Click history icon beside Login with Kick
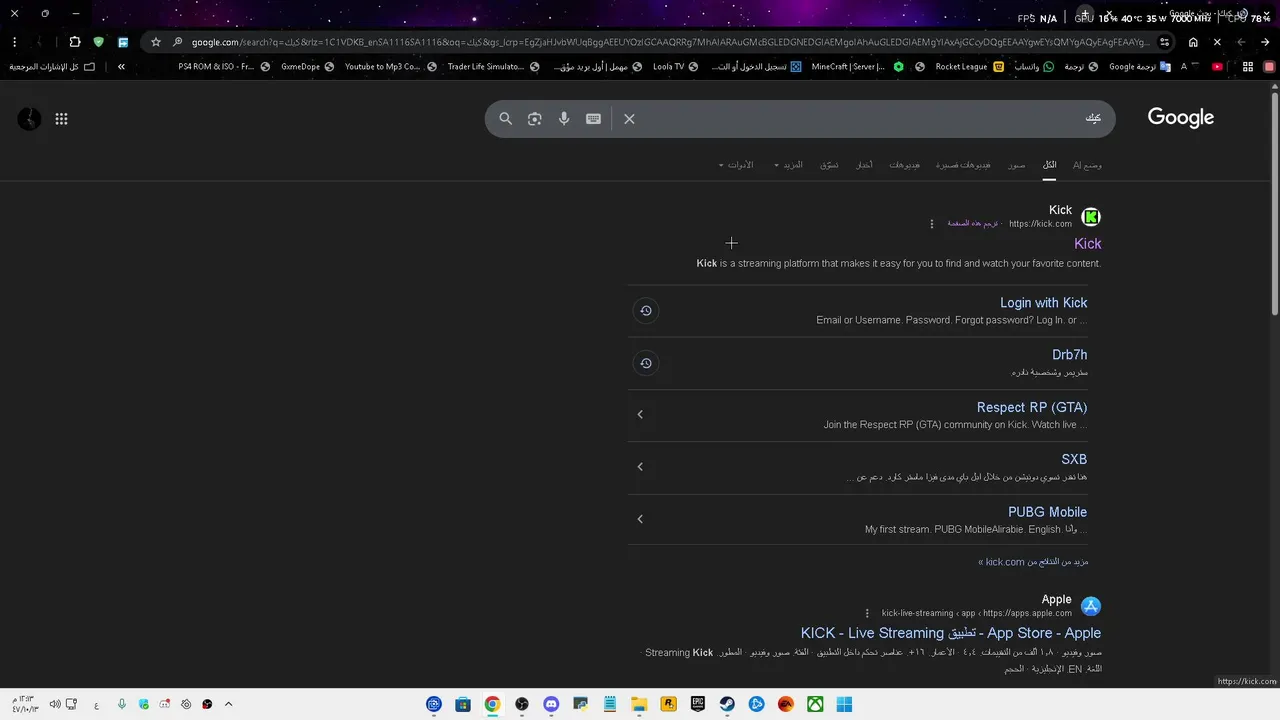The image size is (1280, 720). pyautogui.click(x=646, y=311)
